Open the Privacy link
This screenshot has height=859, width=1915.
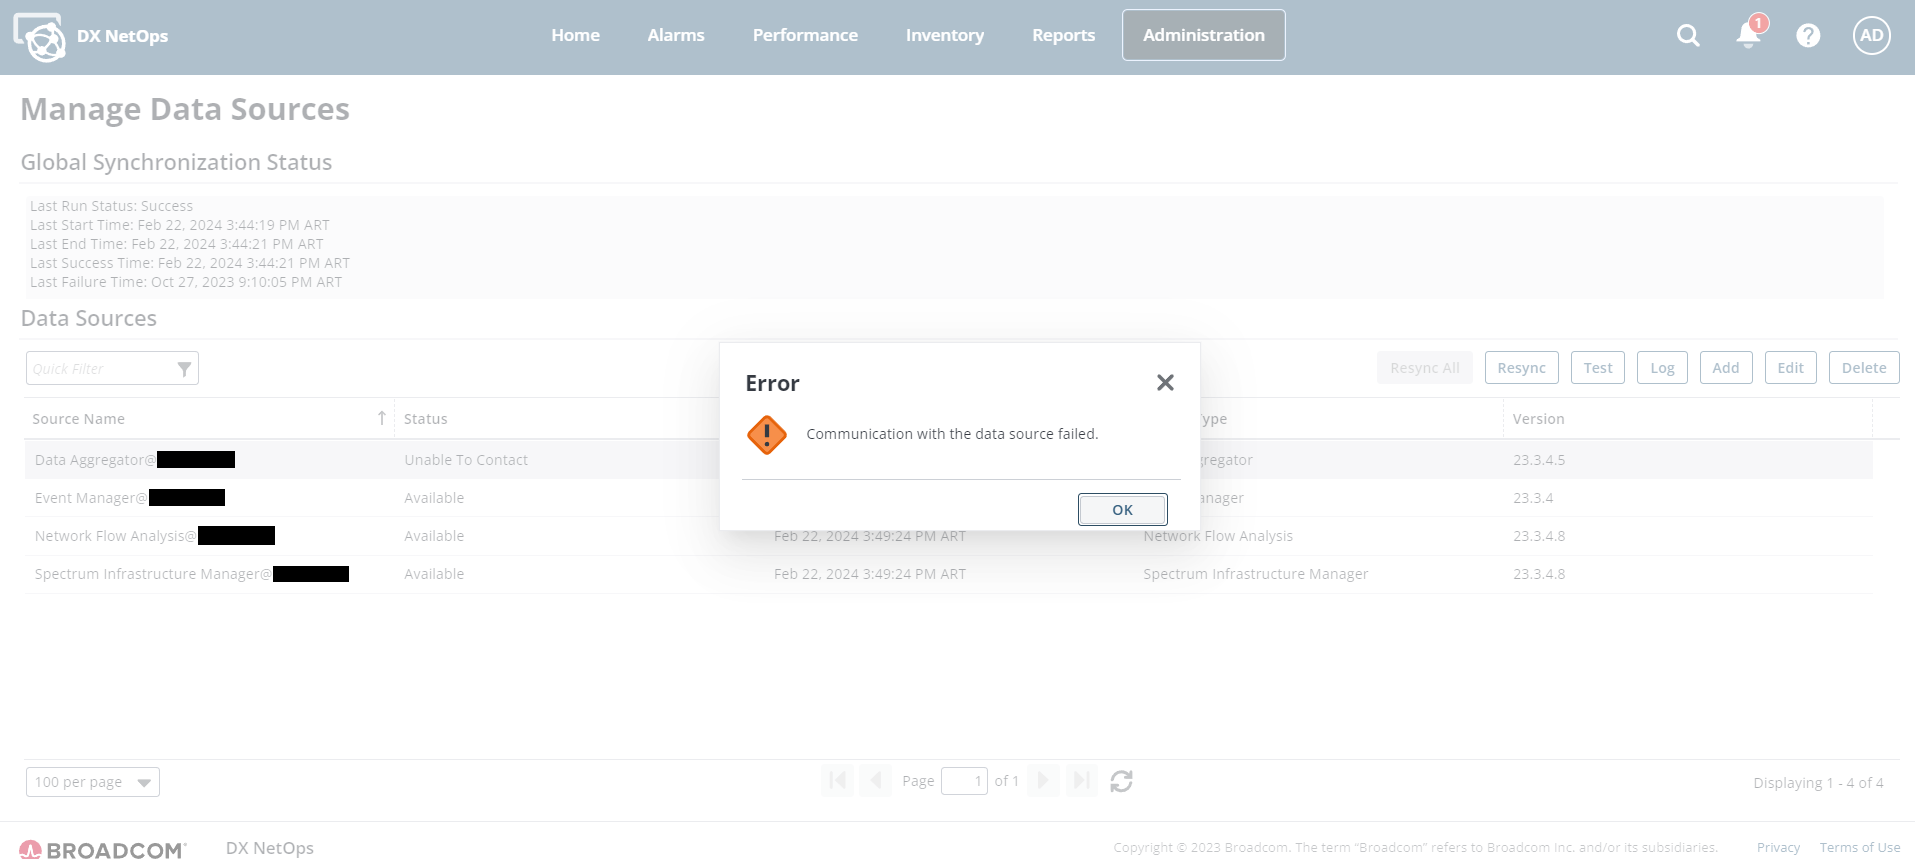point(1778,848)
